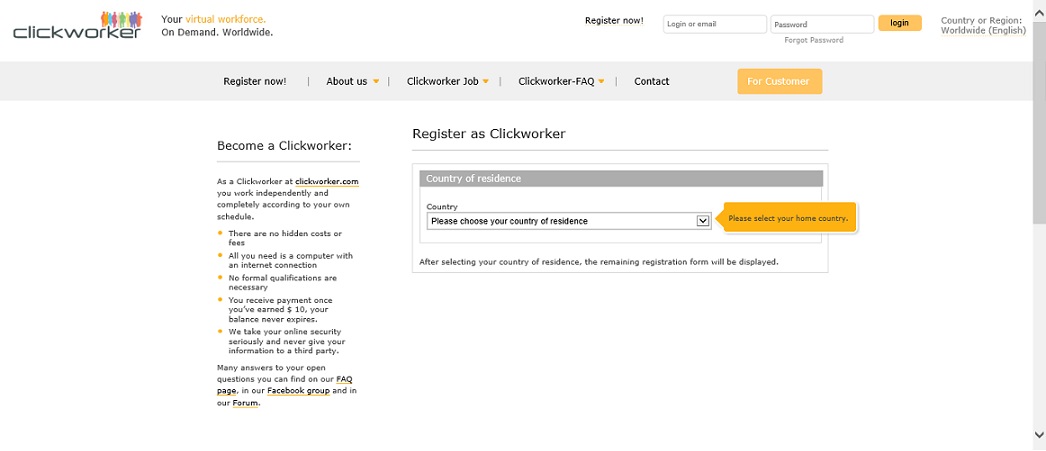
Task: Expand the About us menu arrow
Action: coord(376,81)
